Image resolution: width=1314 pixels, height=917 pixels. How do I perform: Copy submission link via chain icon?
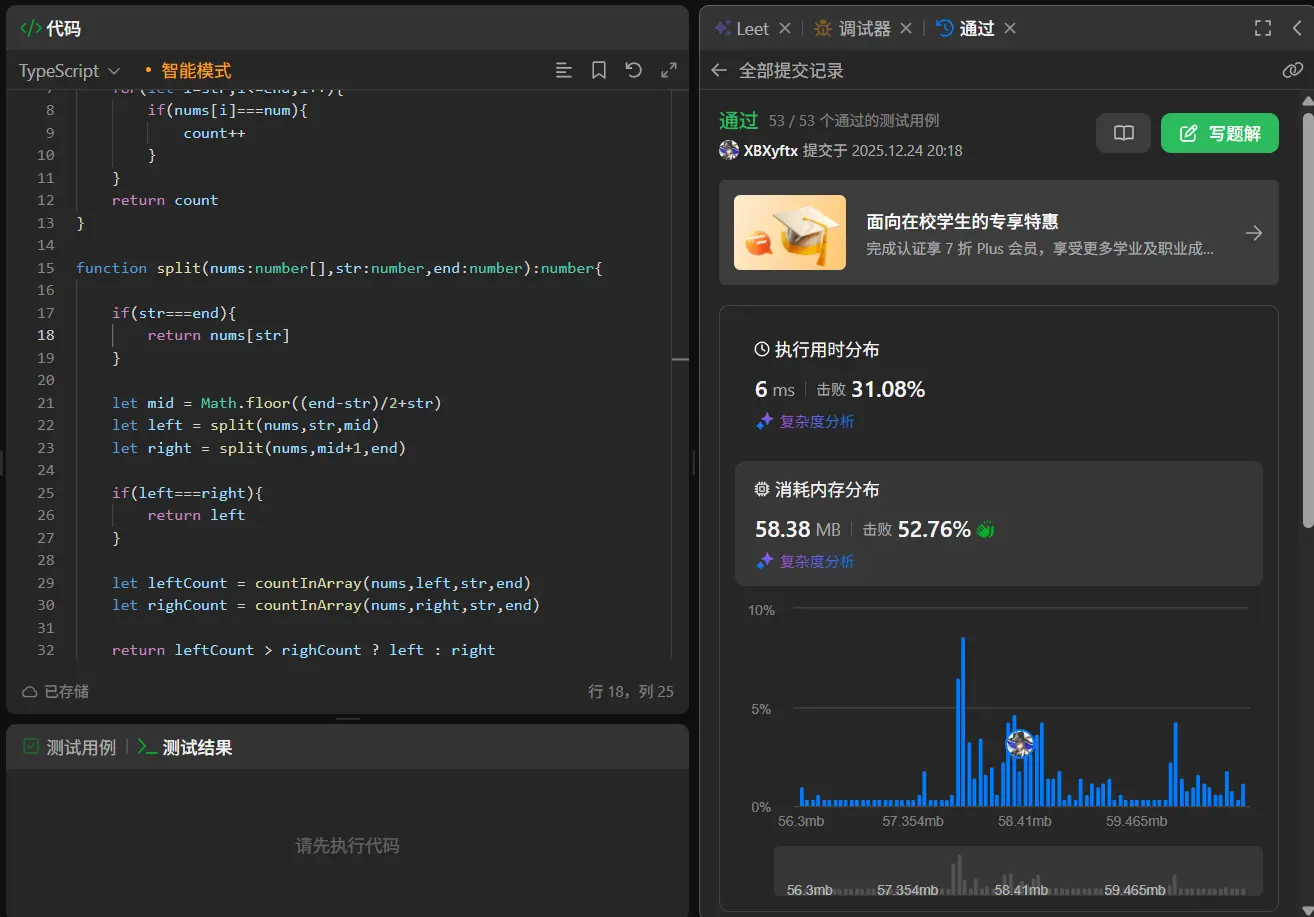tap(1292, 70)
